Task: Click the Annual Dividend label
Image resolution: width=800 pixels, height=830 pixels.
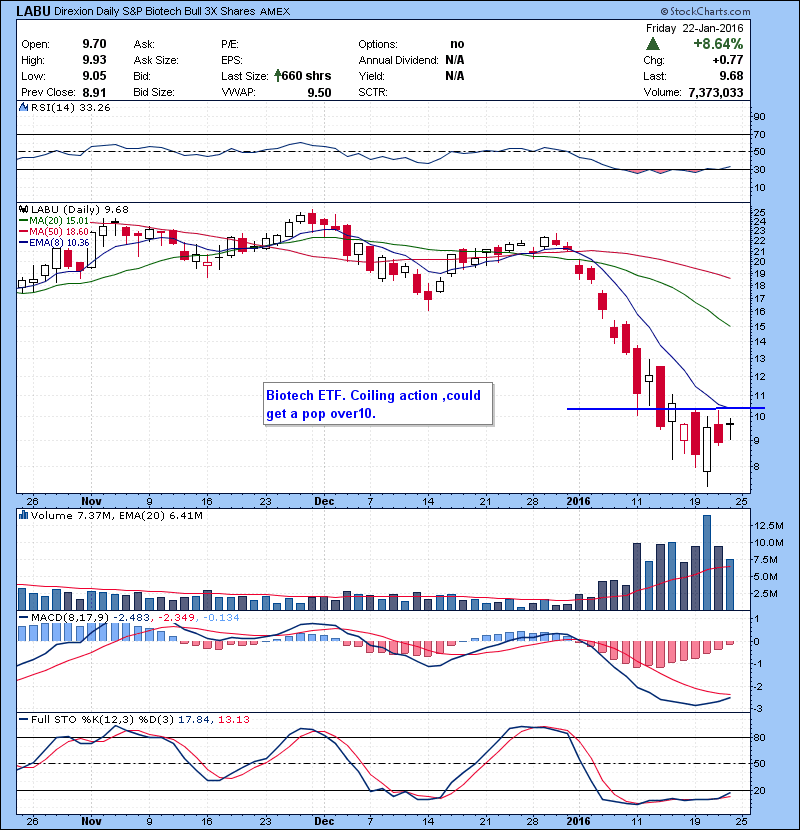Action: [x=398, y=60]
